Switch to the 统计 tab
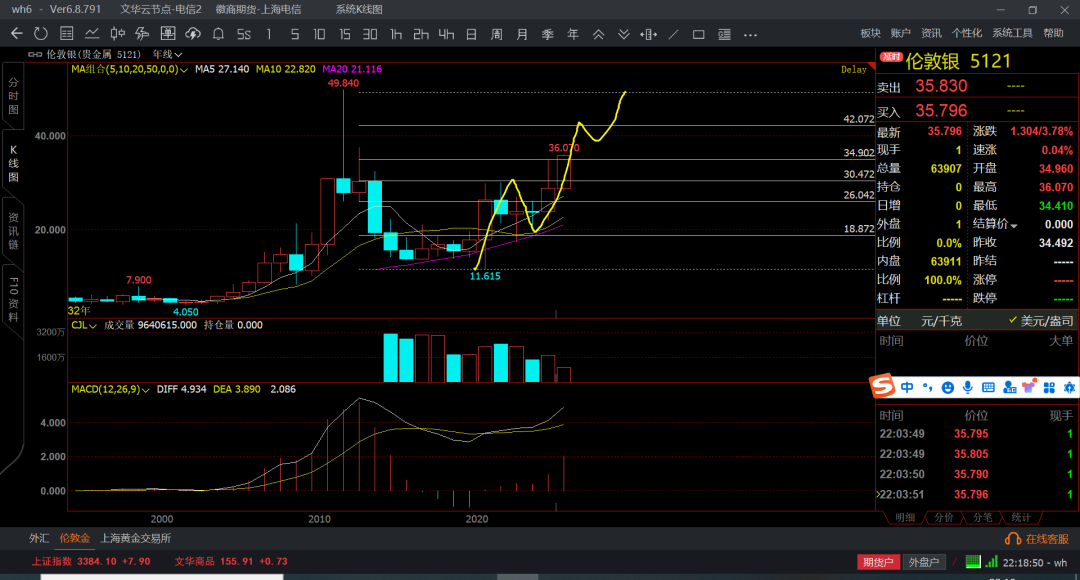The height and width of the screenshot is (580, 1080). (x=1021, y=517)
